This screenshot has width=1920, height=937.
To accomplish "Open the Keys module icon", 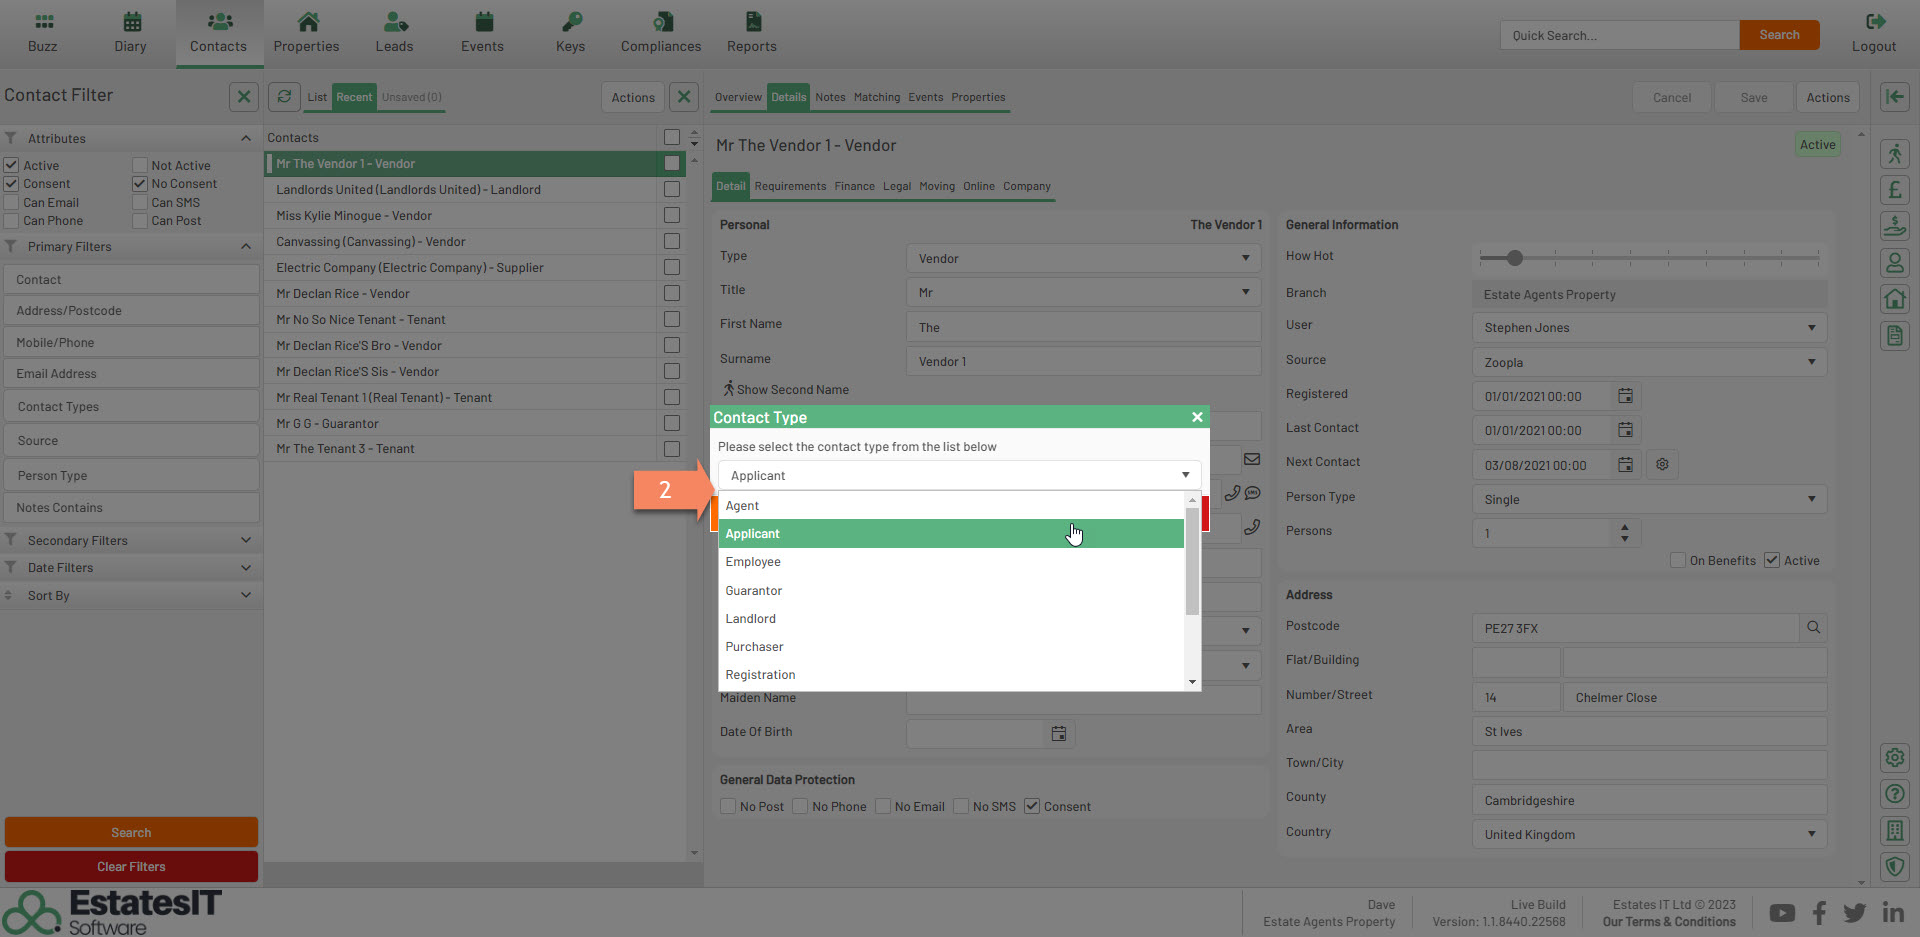I will click(570, 22).
